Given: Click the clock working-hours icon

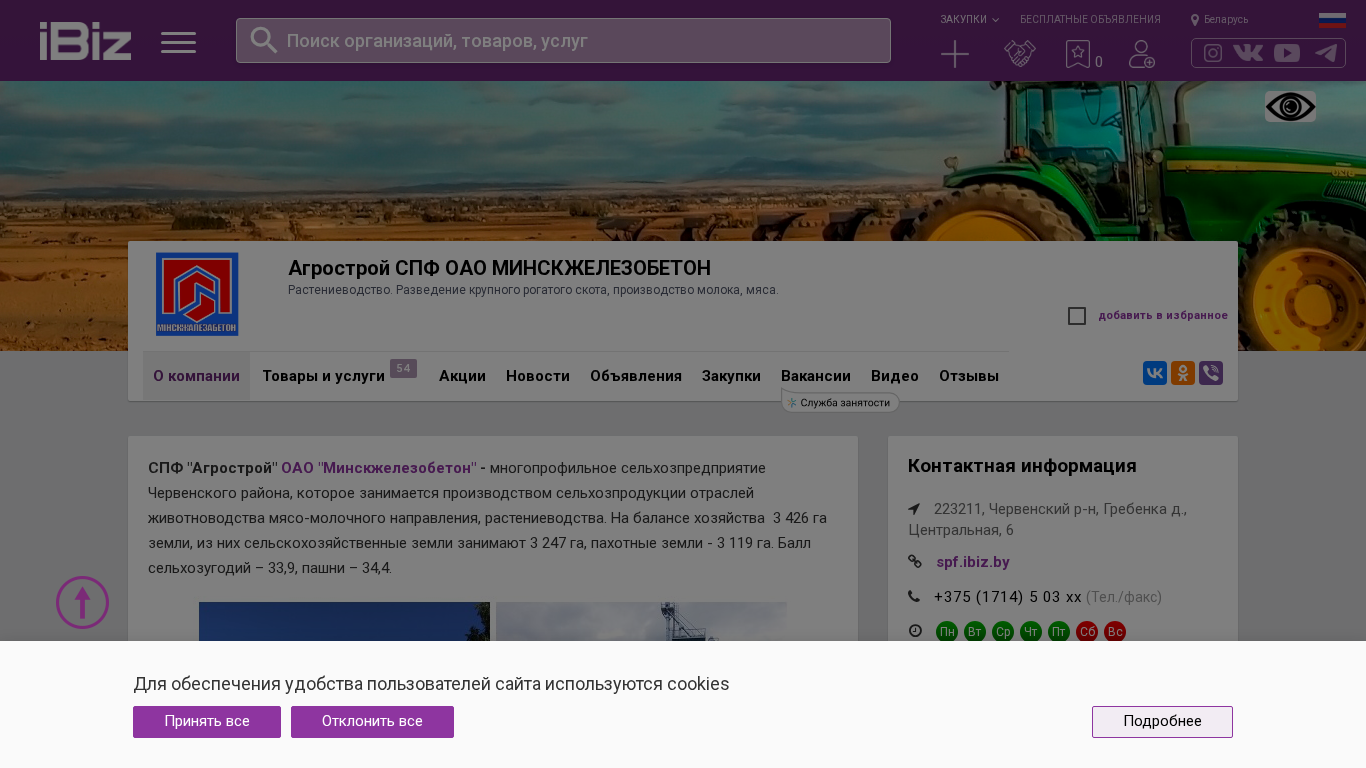Looking at the screenshot, I should (914, 631).
